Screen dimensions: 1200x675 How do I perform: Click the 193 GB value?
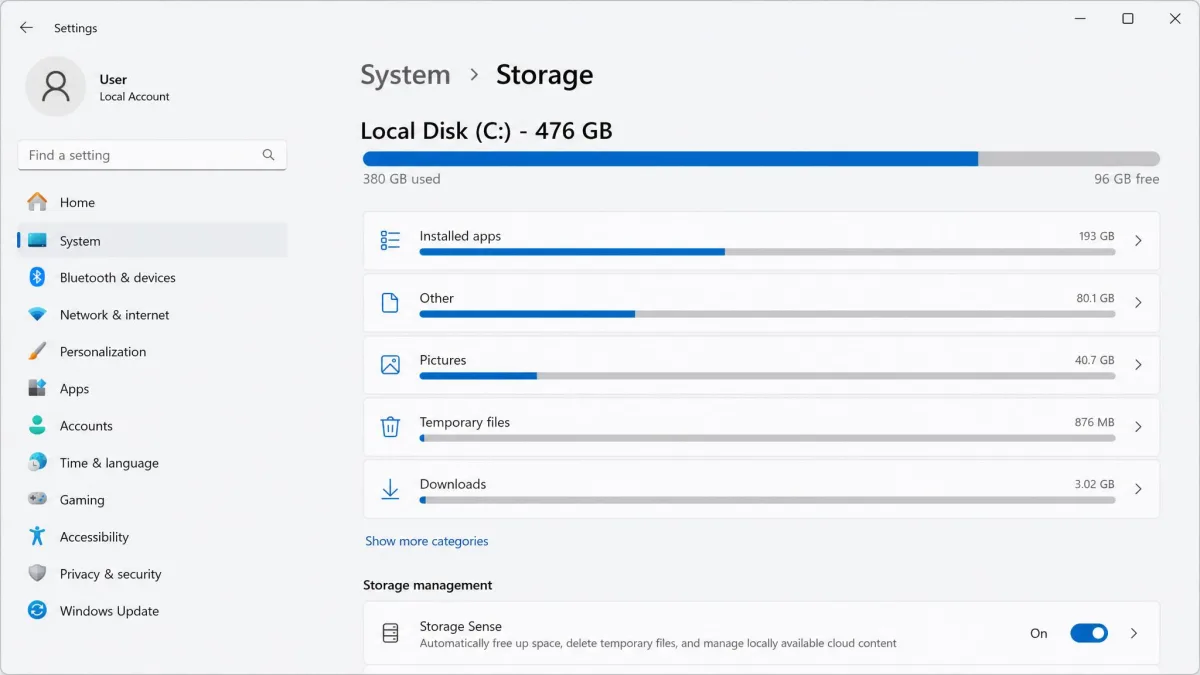[1096, 236]
